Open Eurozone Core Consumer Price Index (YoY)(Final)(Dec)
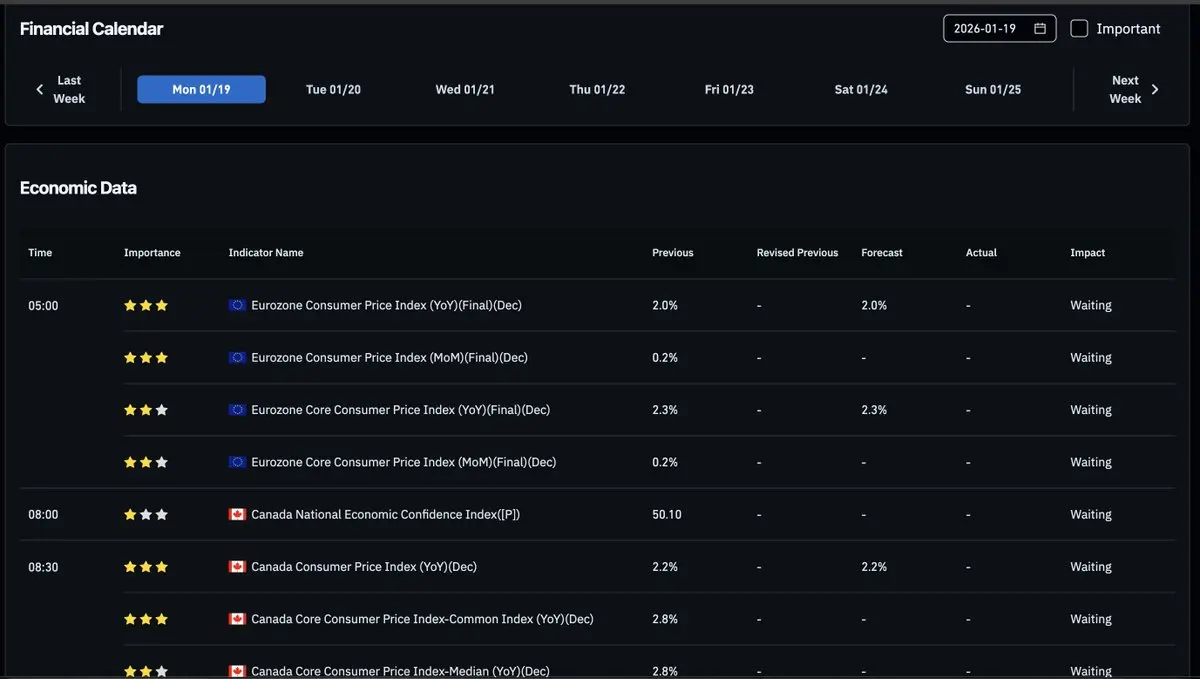1200x679 pixels. click(400, 410)
